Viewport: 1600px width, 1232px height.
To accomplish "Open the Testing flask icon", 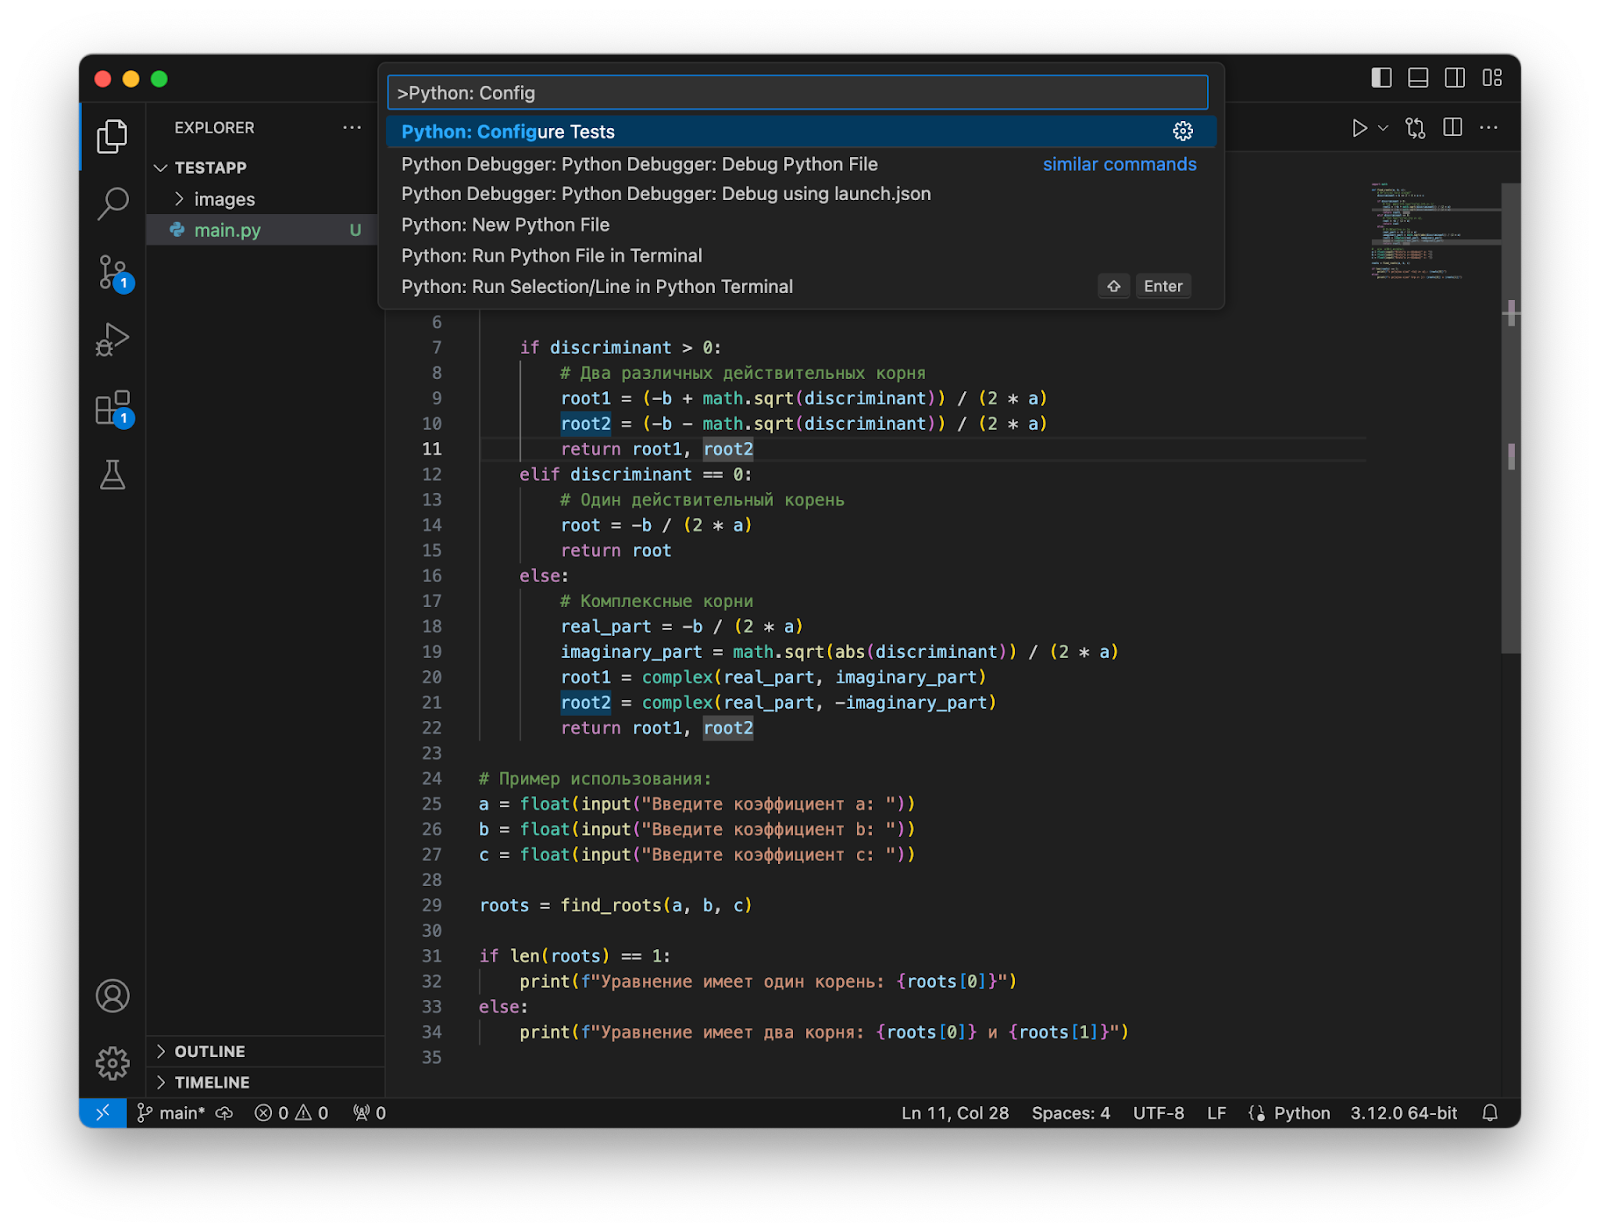I will tap(112, 475).
